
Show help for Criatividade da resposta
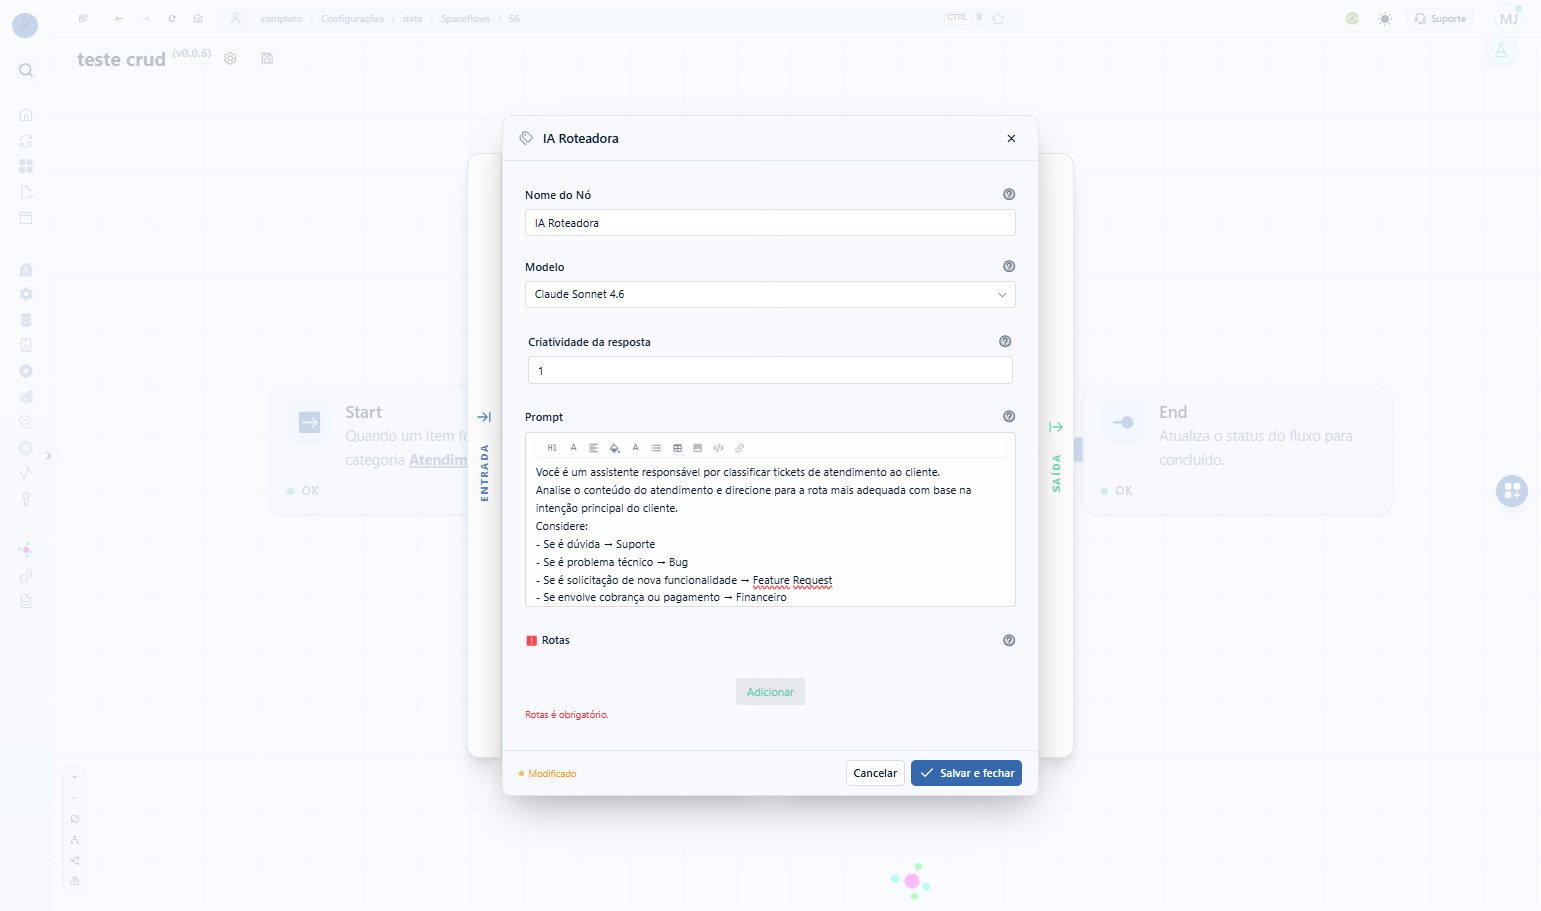pos(1005,342)
